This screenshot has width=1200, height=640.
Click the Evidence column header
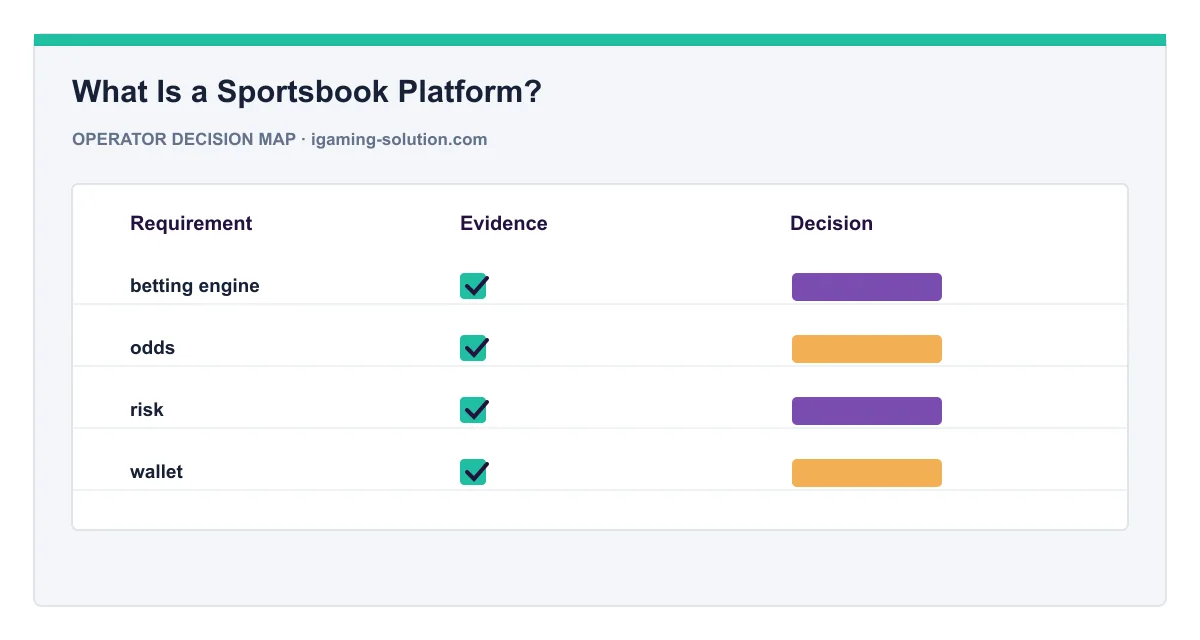504,224
